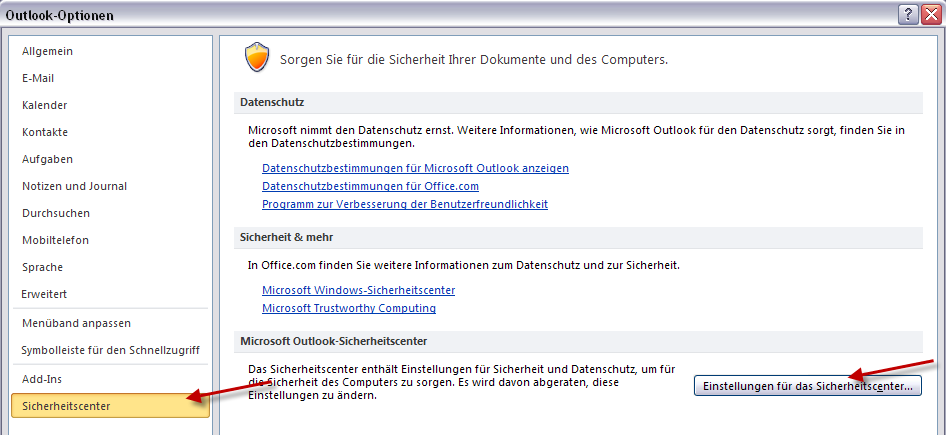Viewport: 946px width, 435px height.
Task: Open Datenschutzbestimmungen für Microsoft Outlook anzeigen link
Action: click(415, 168)
